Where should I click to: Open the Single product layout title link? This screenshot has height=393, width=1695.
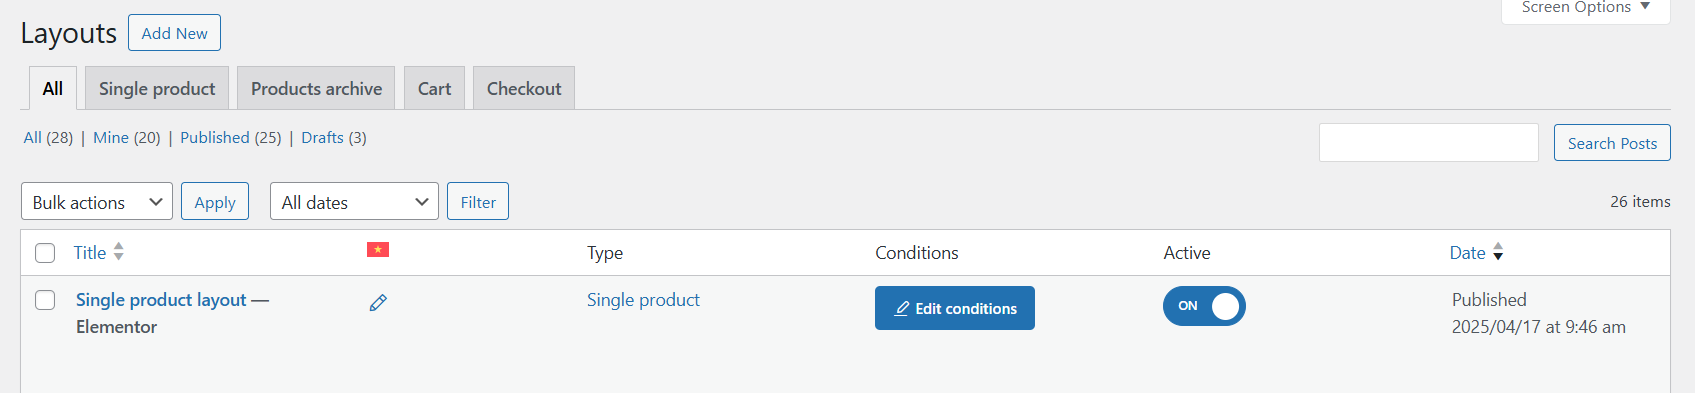[x=161, y=300]
